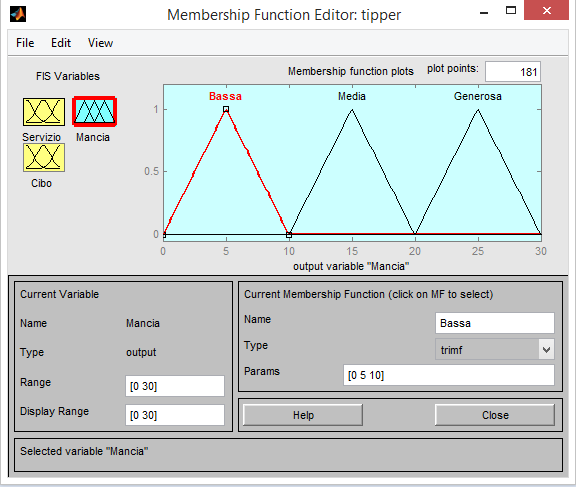Viewport: 576px width, 487px height.
Task: Click the Range input field
Action: click(x=175, y=386)
